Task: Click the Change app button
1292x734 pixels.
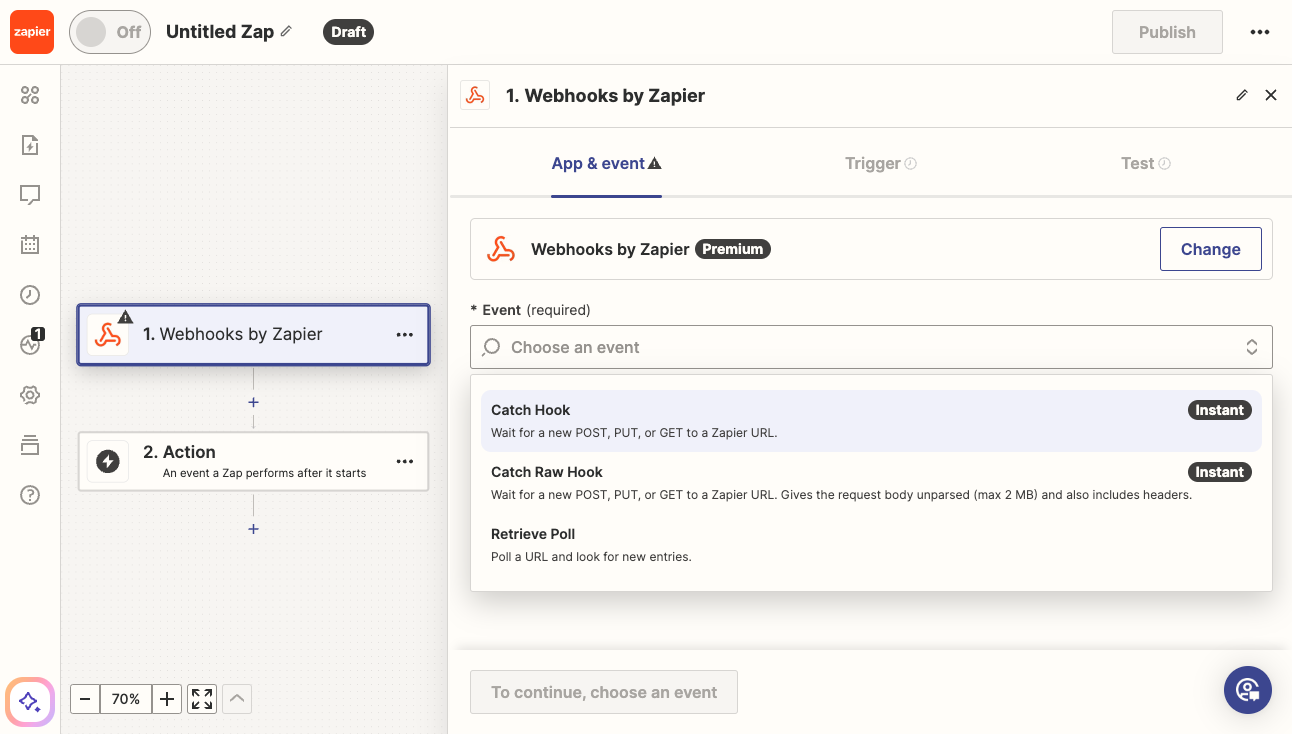Action: click(x=1210, y=249)
